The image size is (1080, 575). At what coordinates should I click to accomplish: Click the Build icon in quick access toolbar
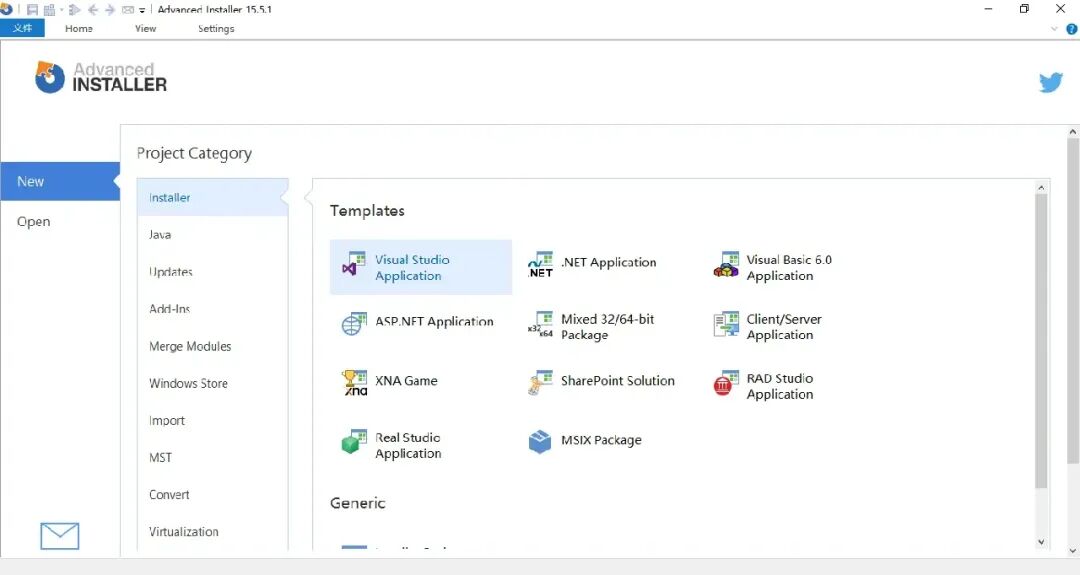(x=49, y=10)
